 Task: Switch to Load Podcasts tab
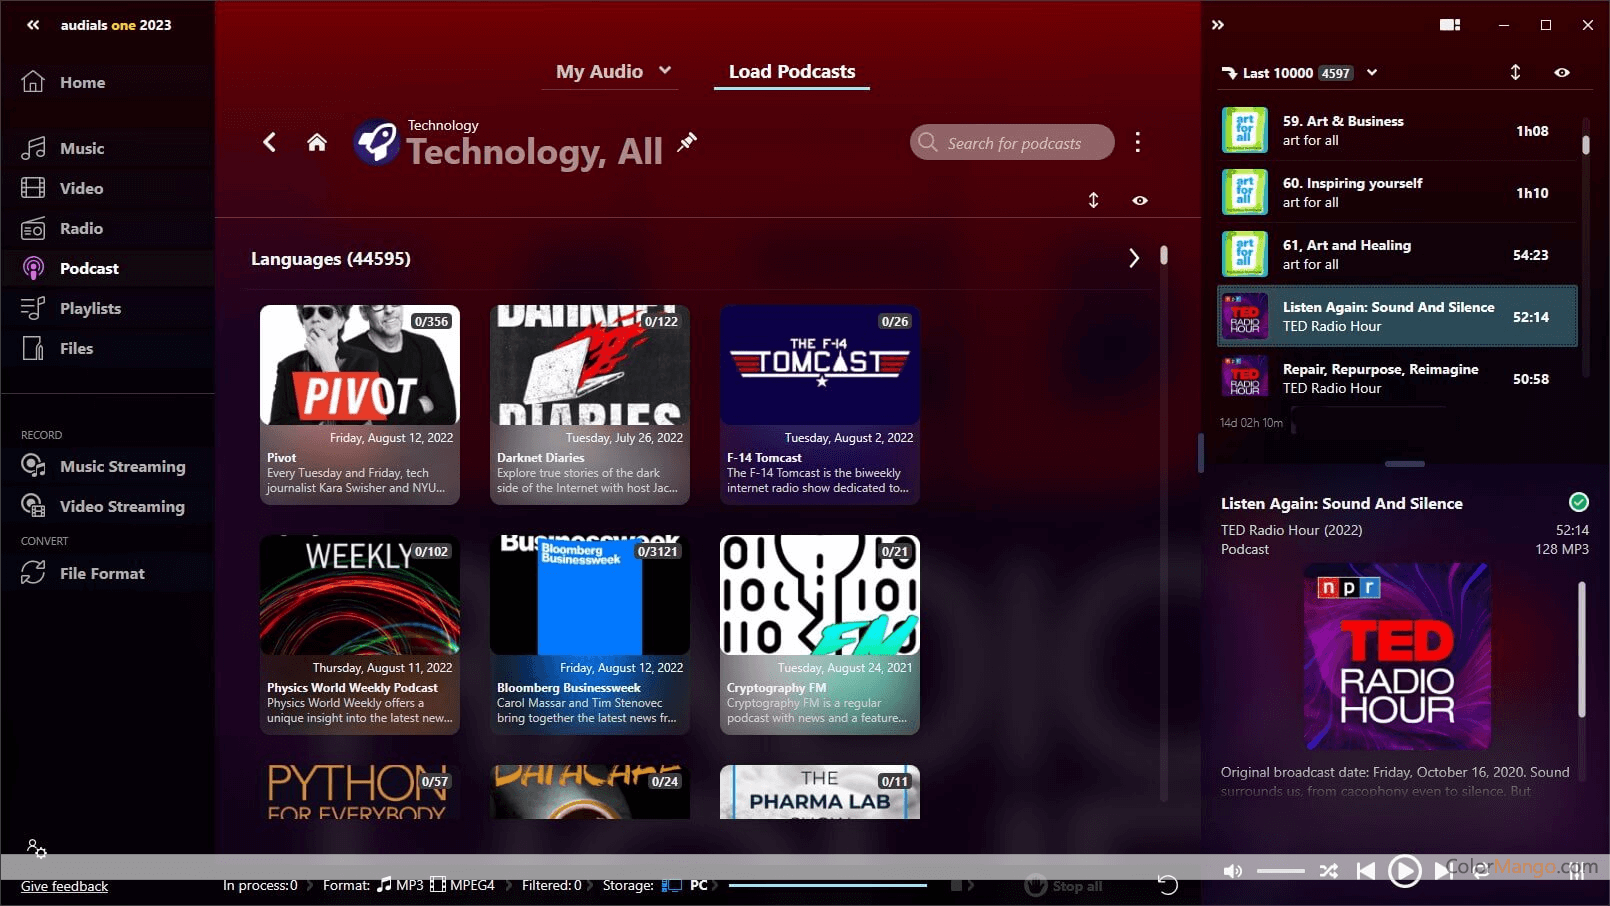(791, 72)
